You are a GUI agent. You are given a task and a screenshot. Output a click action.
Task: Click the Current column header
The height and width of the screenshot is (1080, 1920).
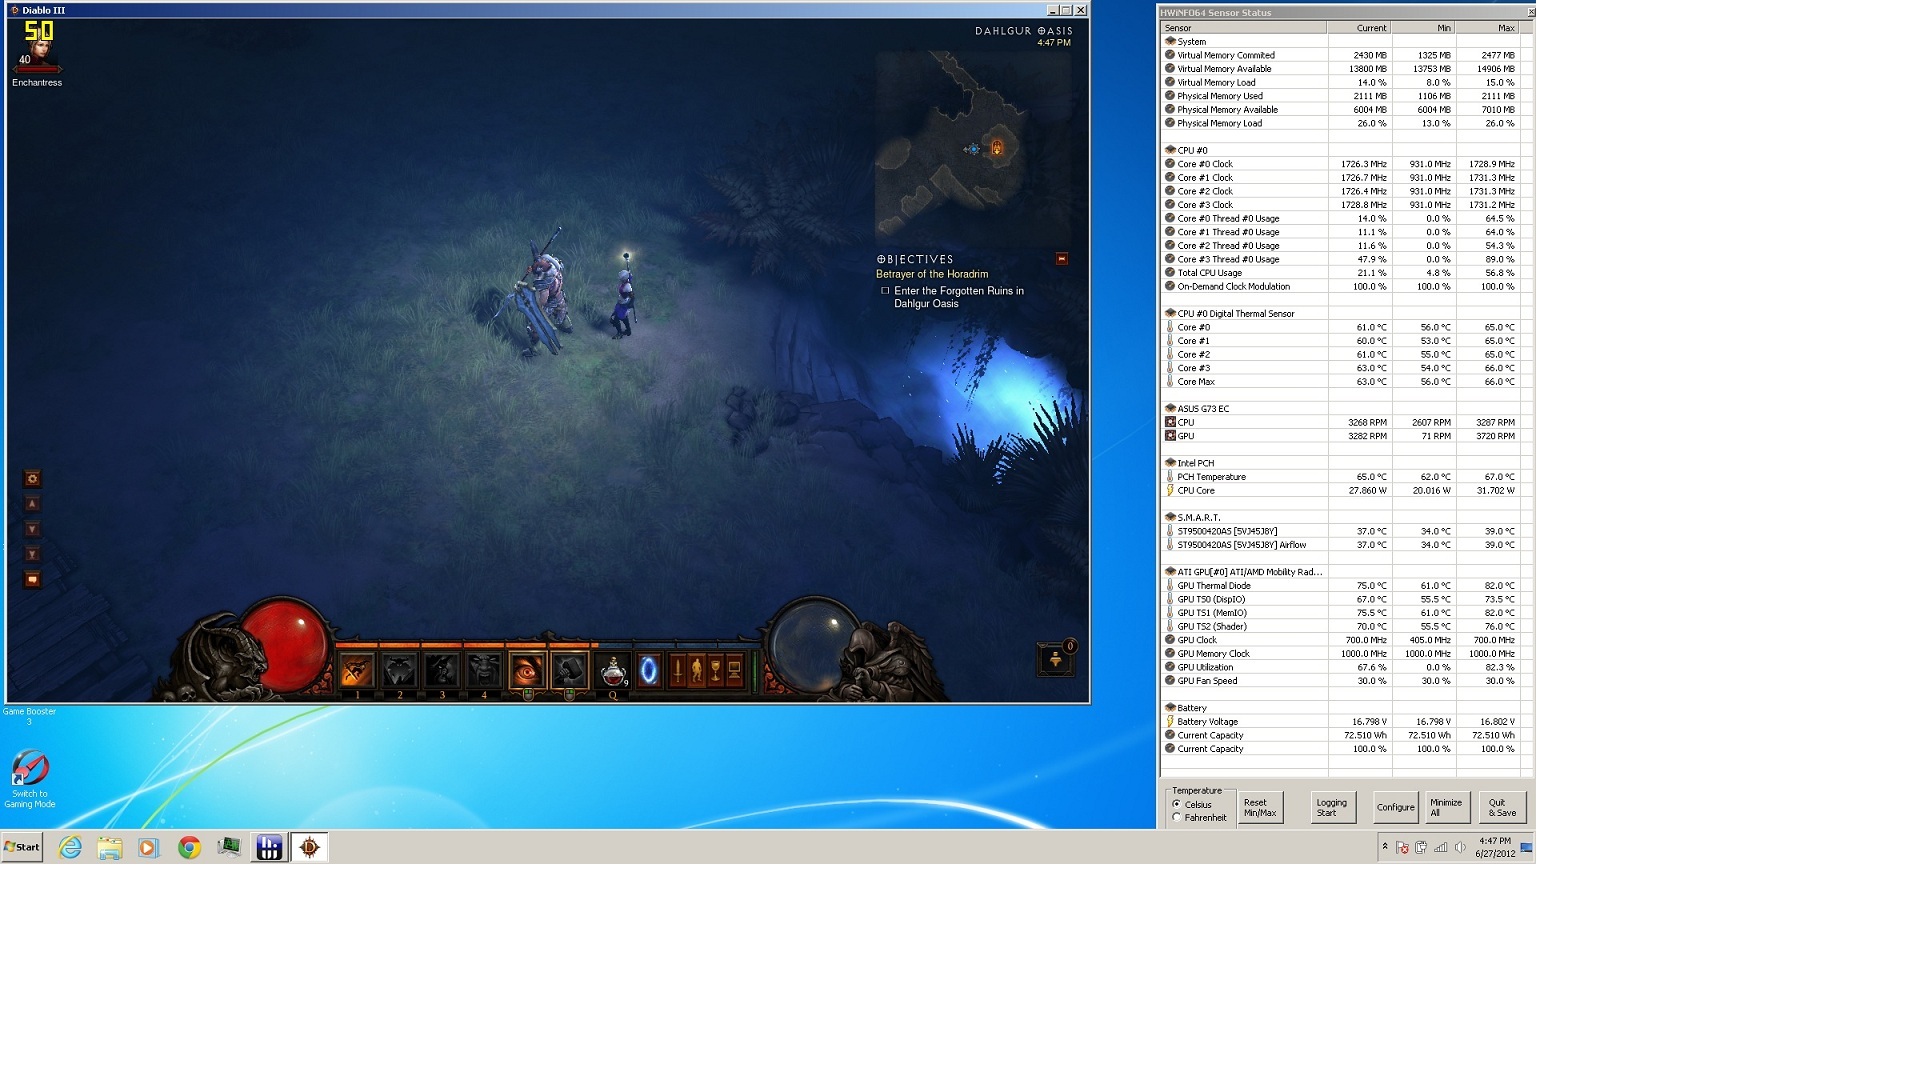[1359, 28]
